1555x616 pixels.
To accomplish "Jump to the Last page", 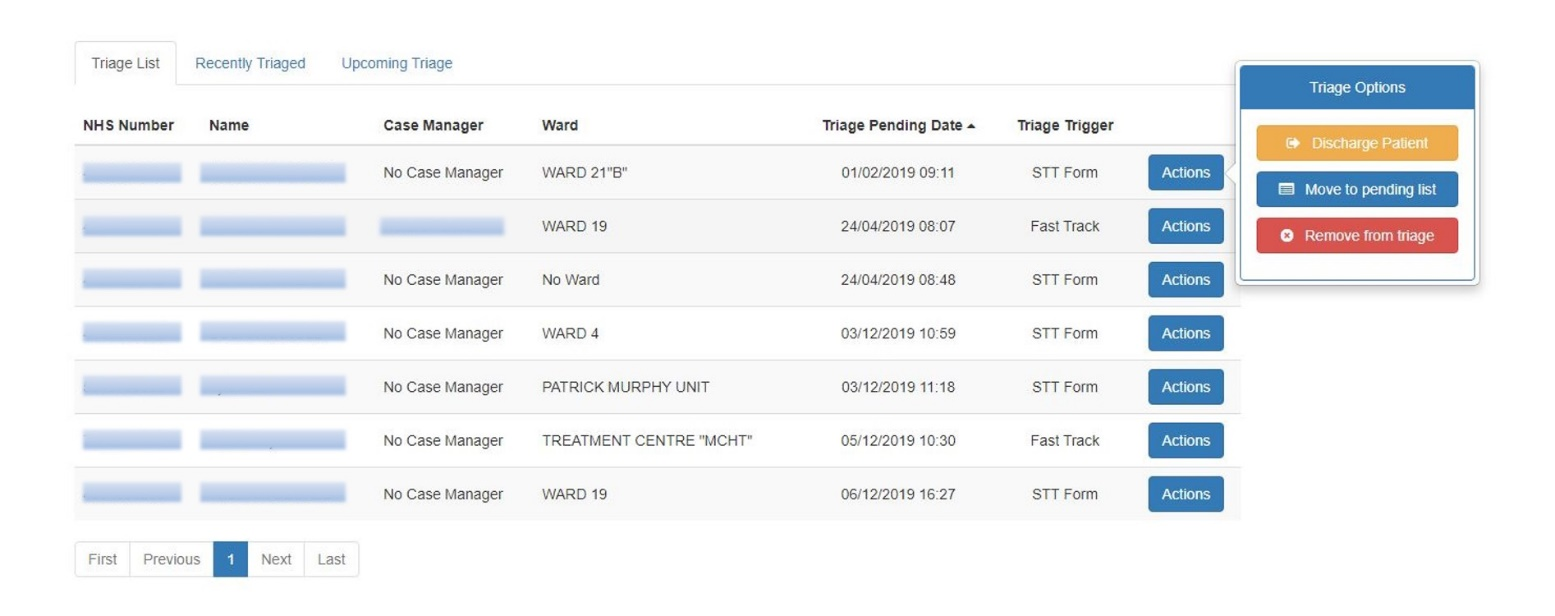I will click(x=331, y=559).
